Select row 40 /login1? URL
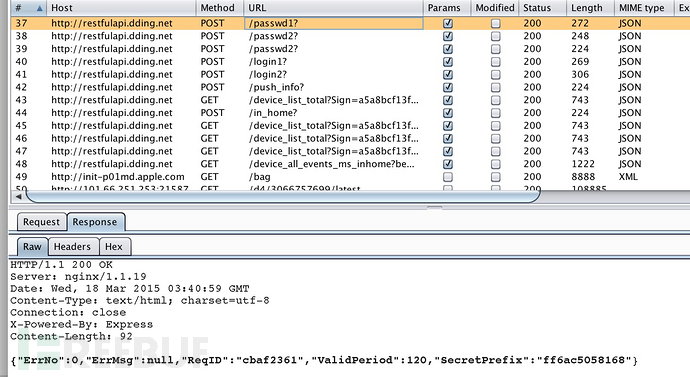Image resolution: width=690 pixels, height=377 pixels. 268,62
